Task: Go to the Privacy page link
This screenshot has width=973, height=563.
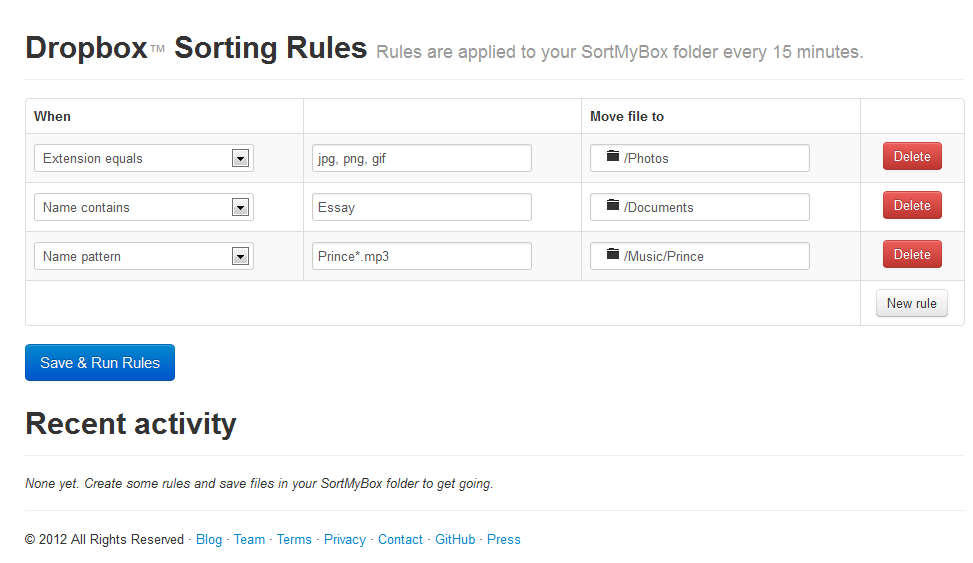Action: pos(345,539)
